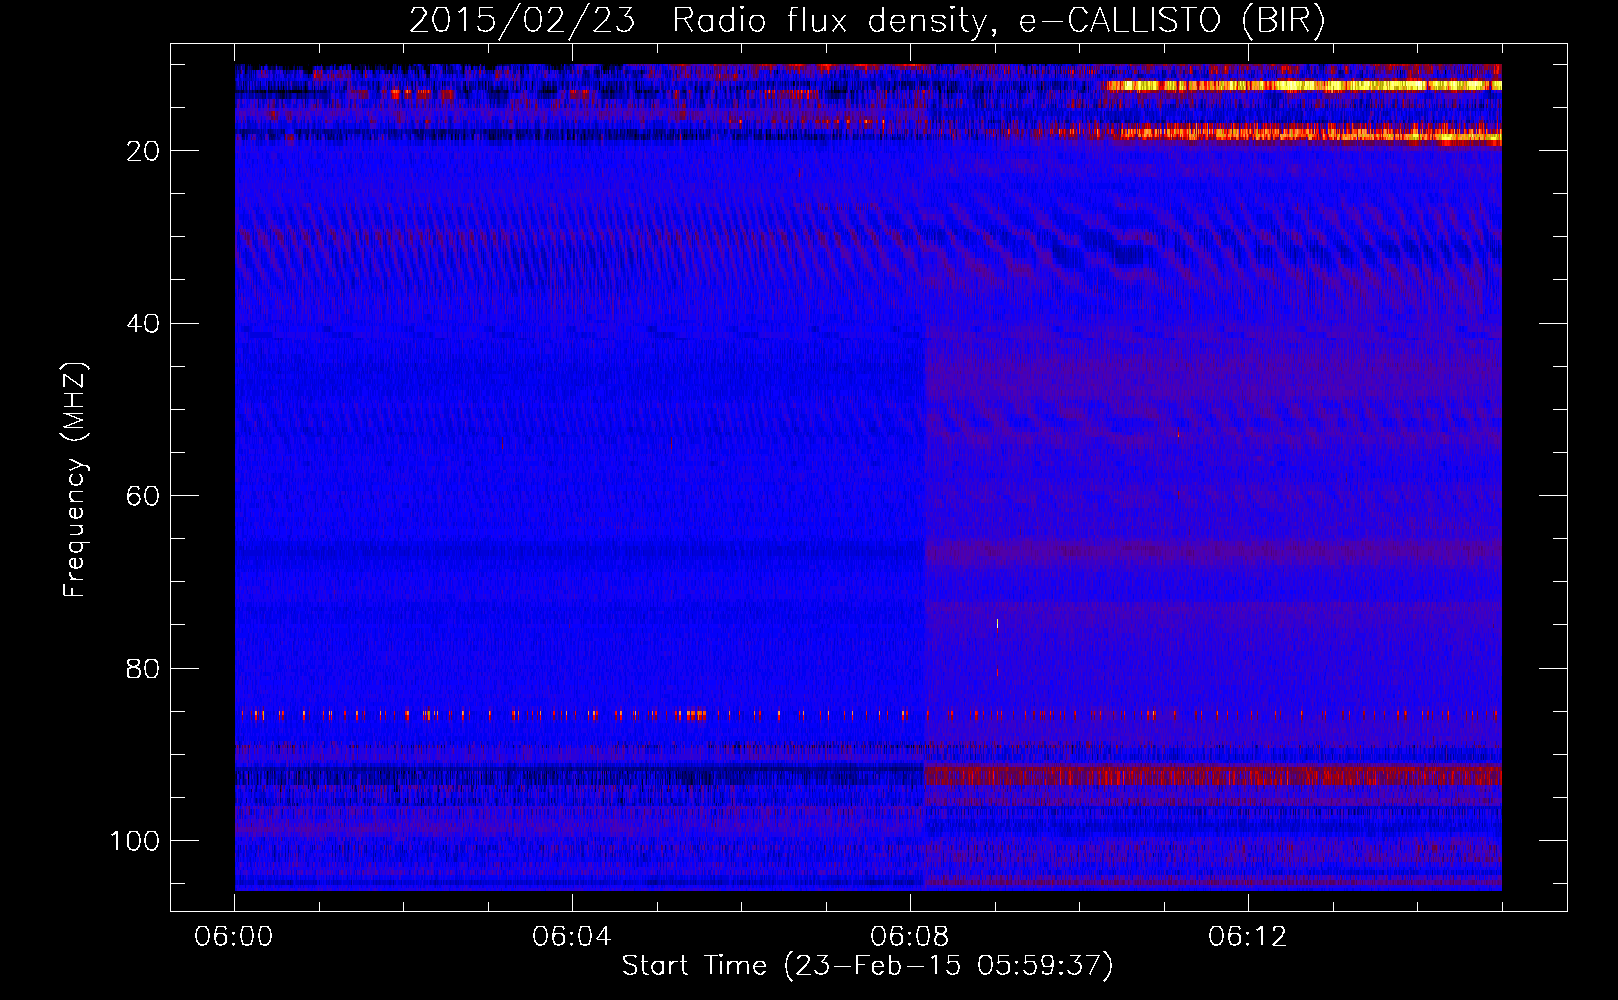Click the '06:08' time tick label

coord(910,937)
